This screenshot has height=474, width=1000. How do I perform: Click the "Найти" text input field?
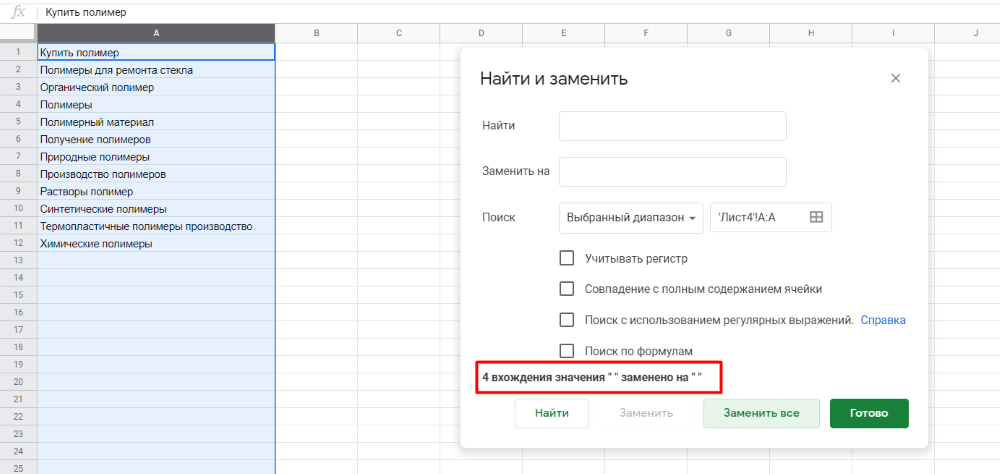[672, 126]
